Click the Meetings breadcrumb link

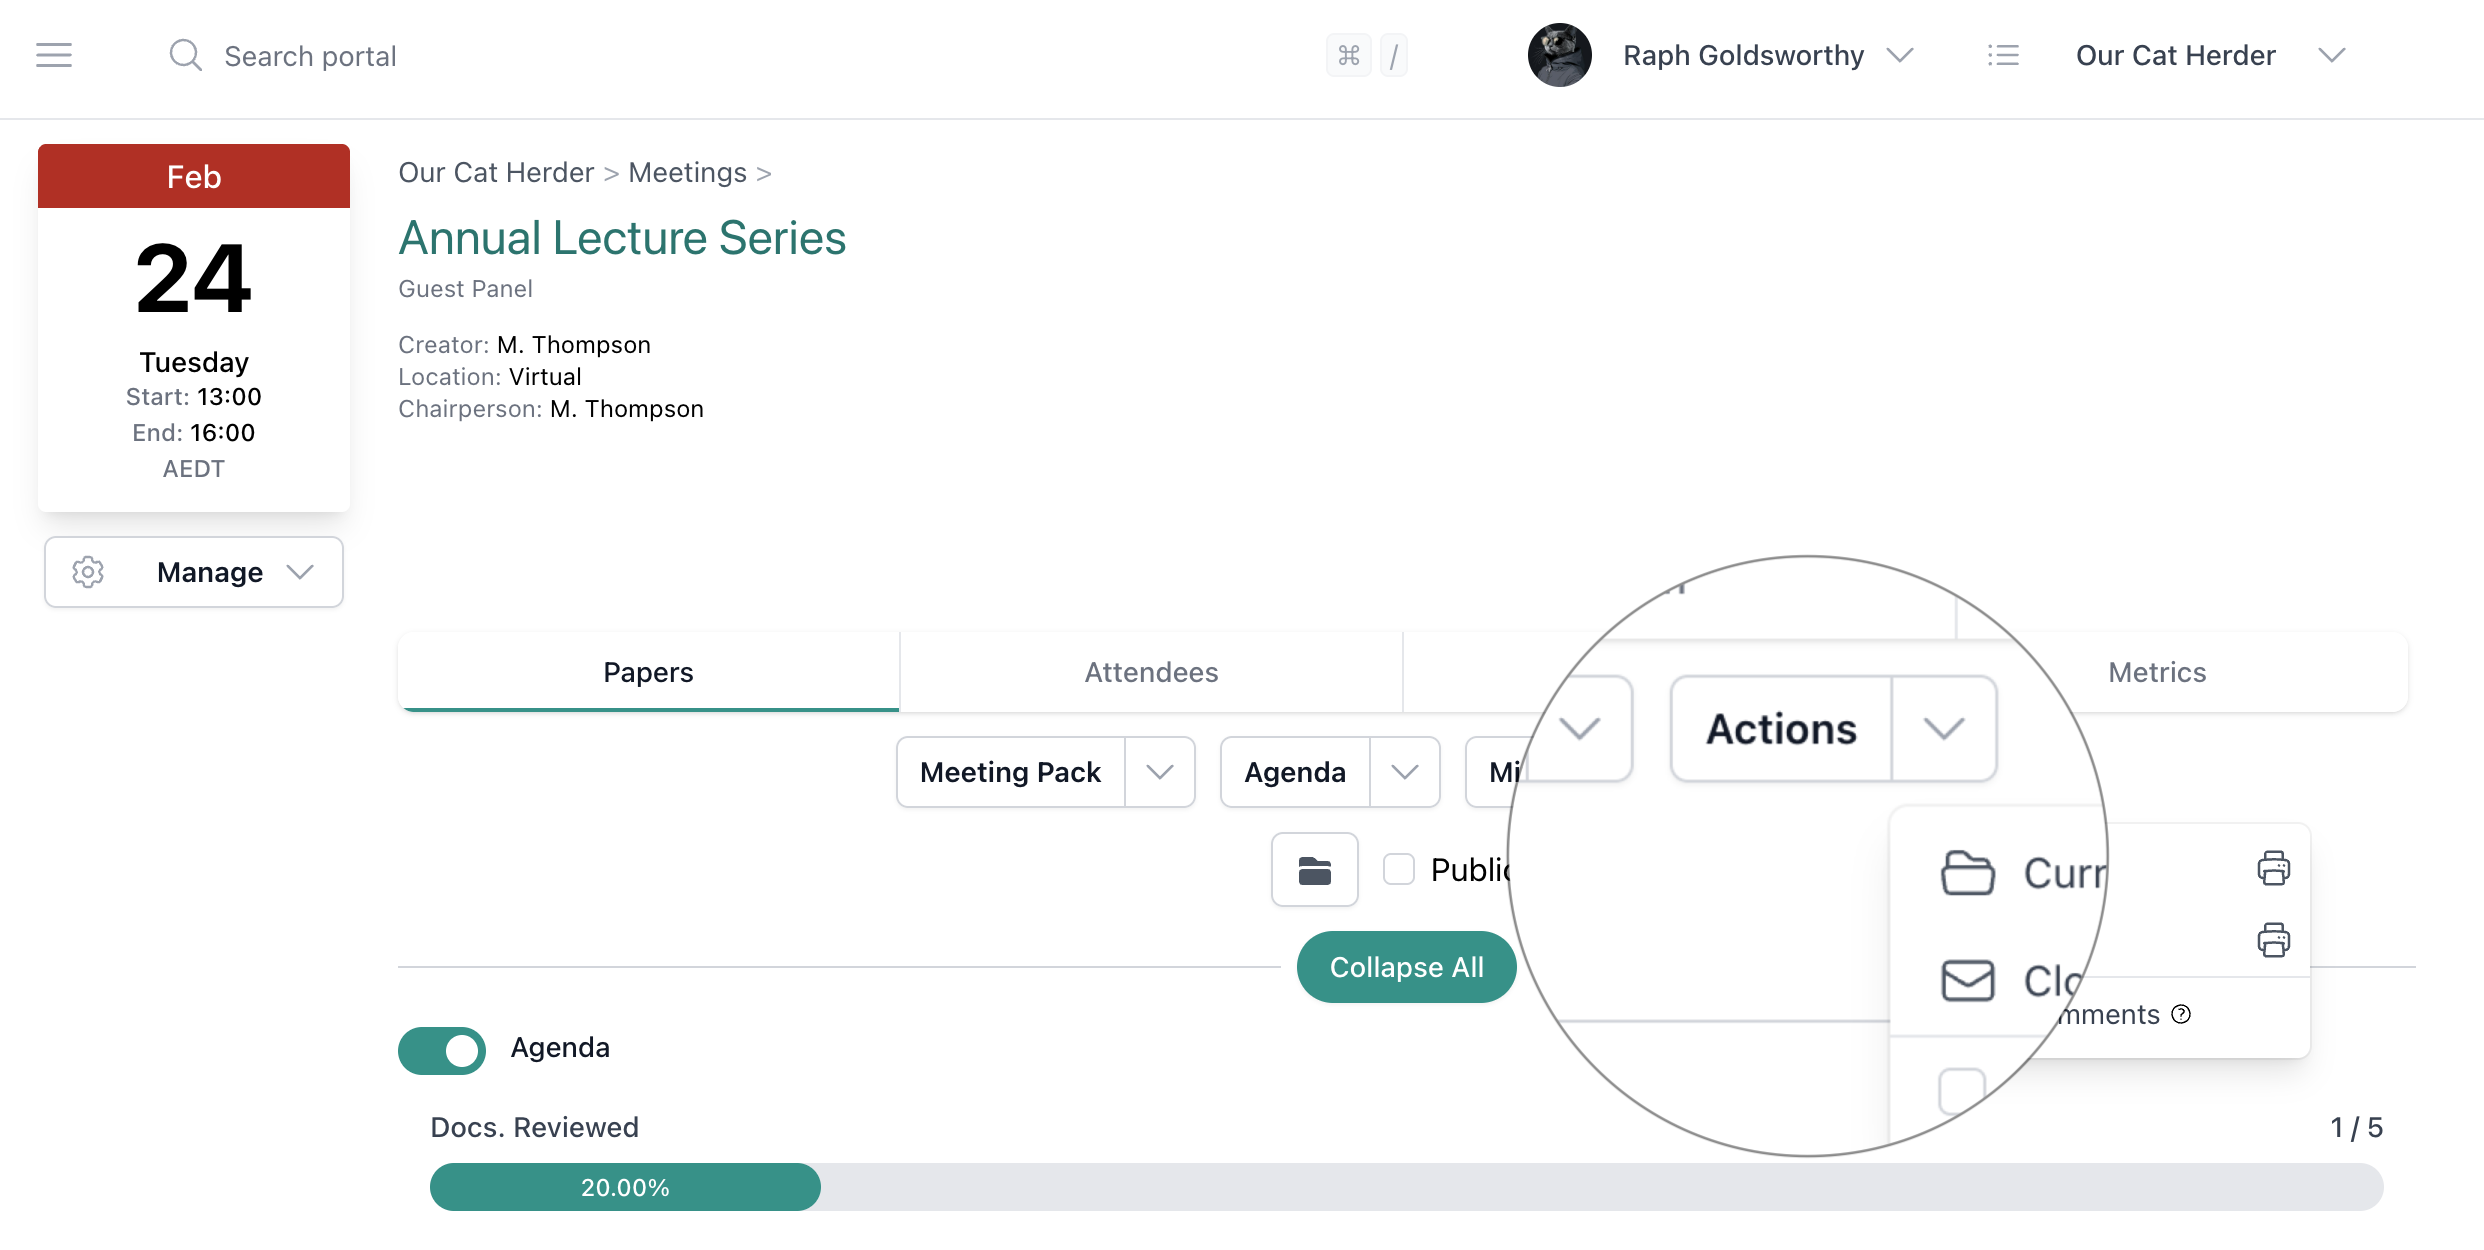click(x=687, y=173)
